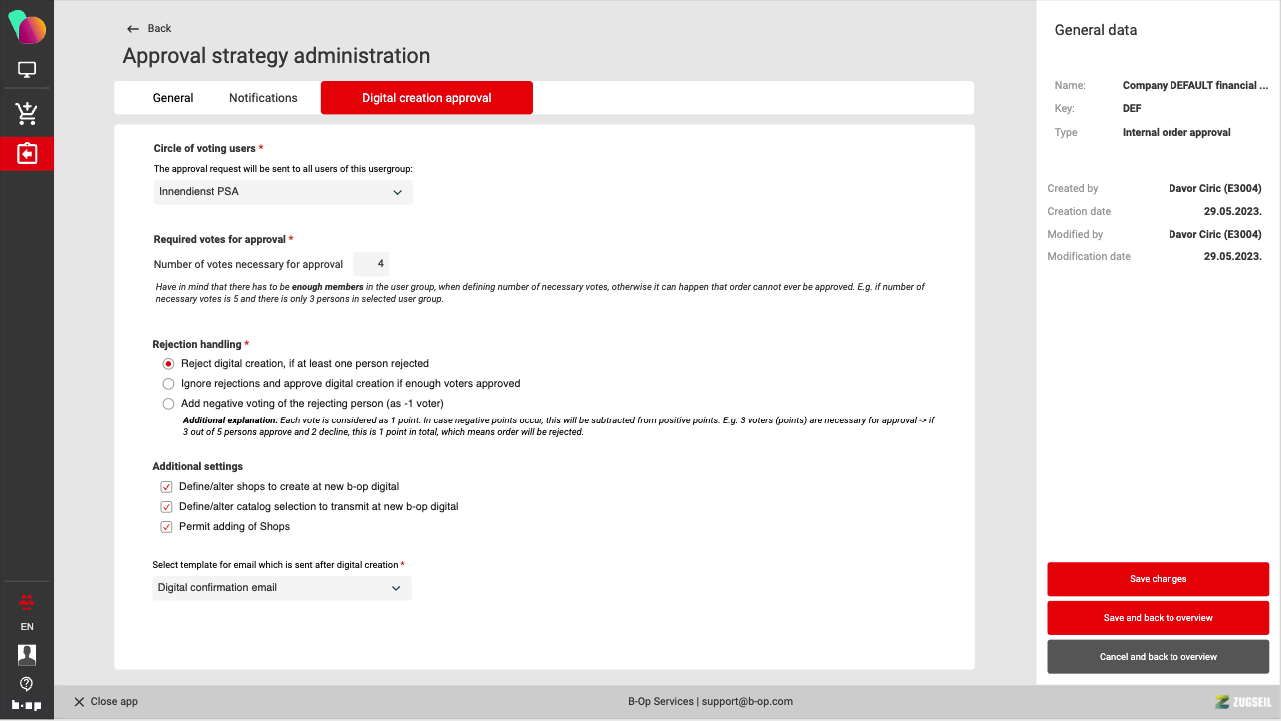Switch to the General tab
Image resolution: width=1281 pixels, height=721 pixels.
pyautogui.click(x=173, y=98)
